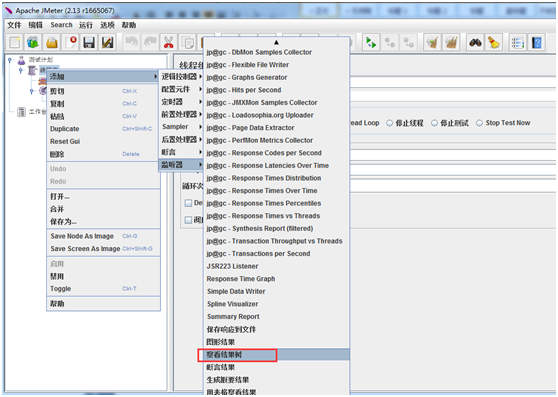Choose 删除 in context menu

103,154
